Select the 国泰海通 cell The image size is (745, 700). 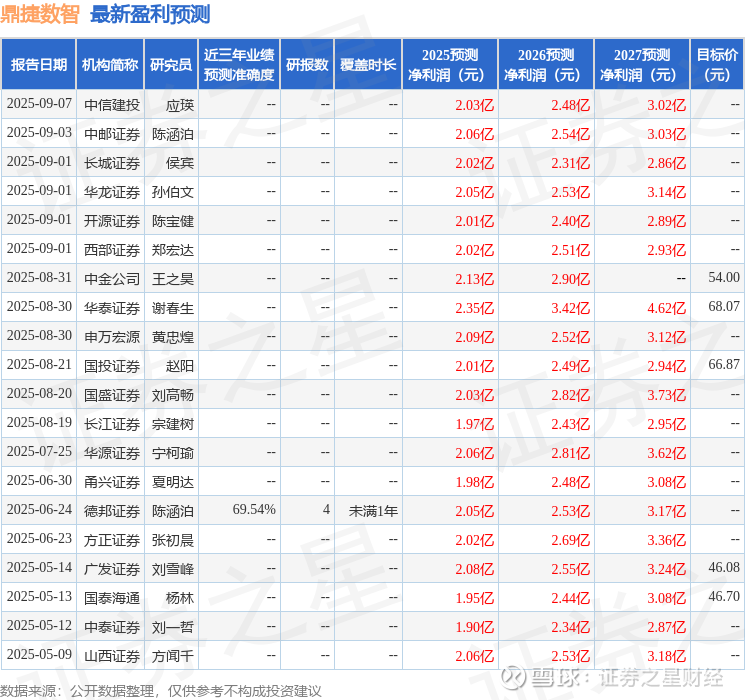pyautogui.click(x=112, y=598)
